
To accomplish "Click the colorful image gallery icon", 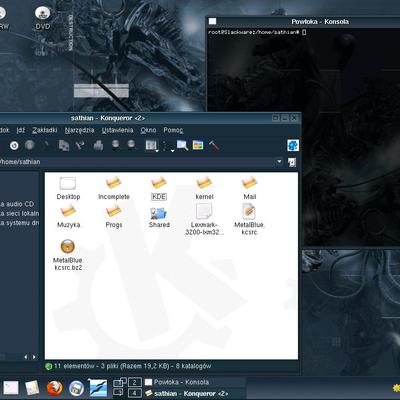I will [x=198, y=145].
